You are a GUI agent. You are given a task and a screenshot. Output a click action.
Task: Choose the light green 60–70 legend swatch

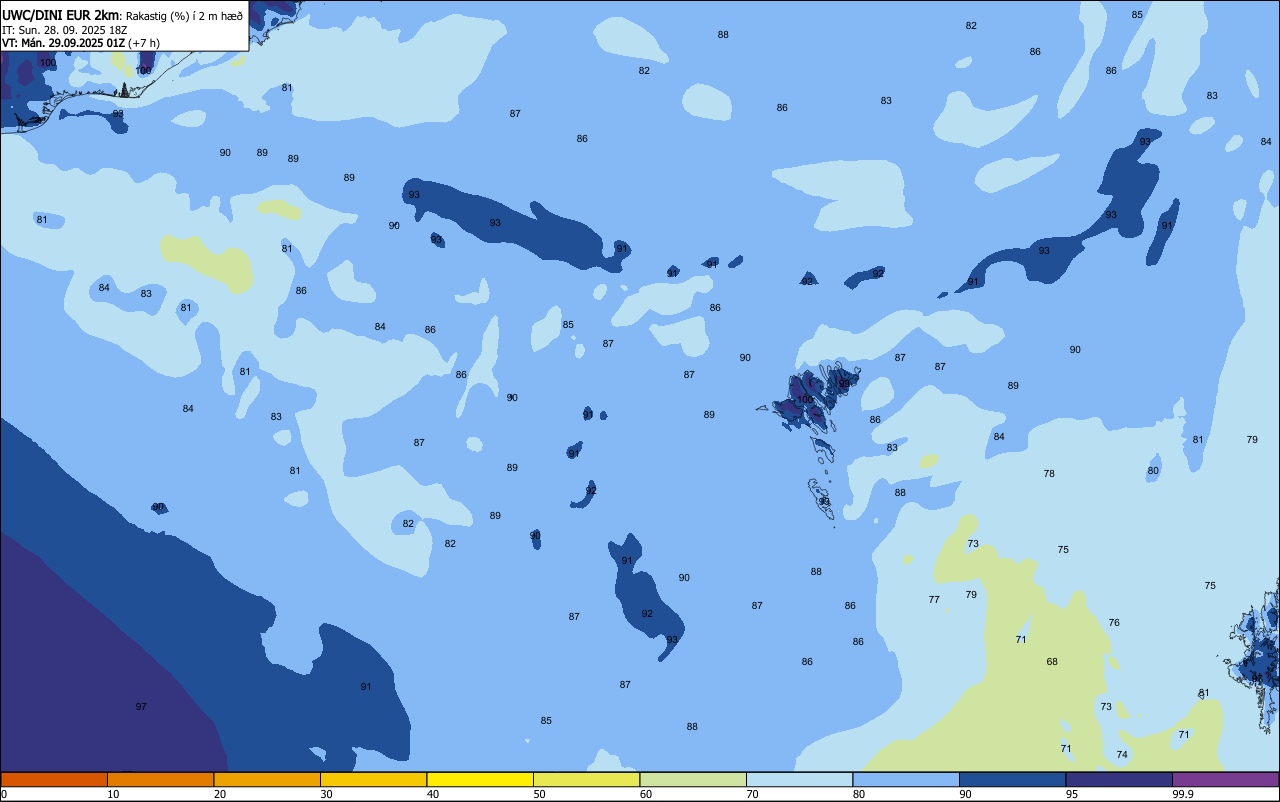click(693, 779)
